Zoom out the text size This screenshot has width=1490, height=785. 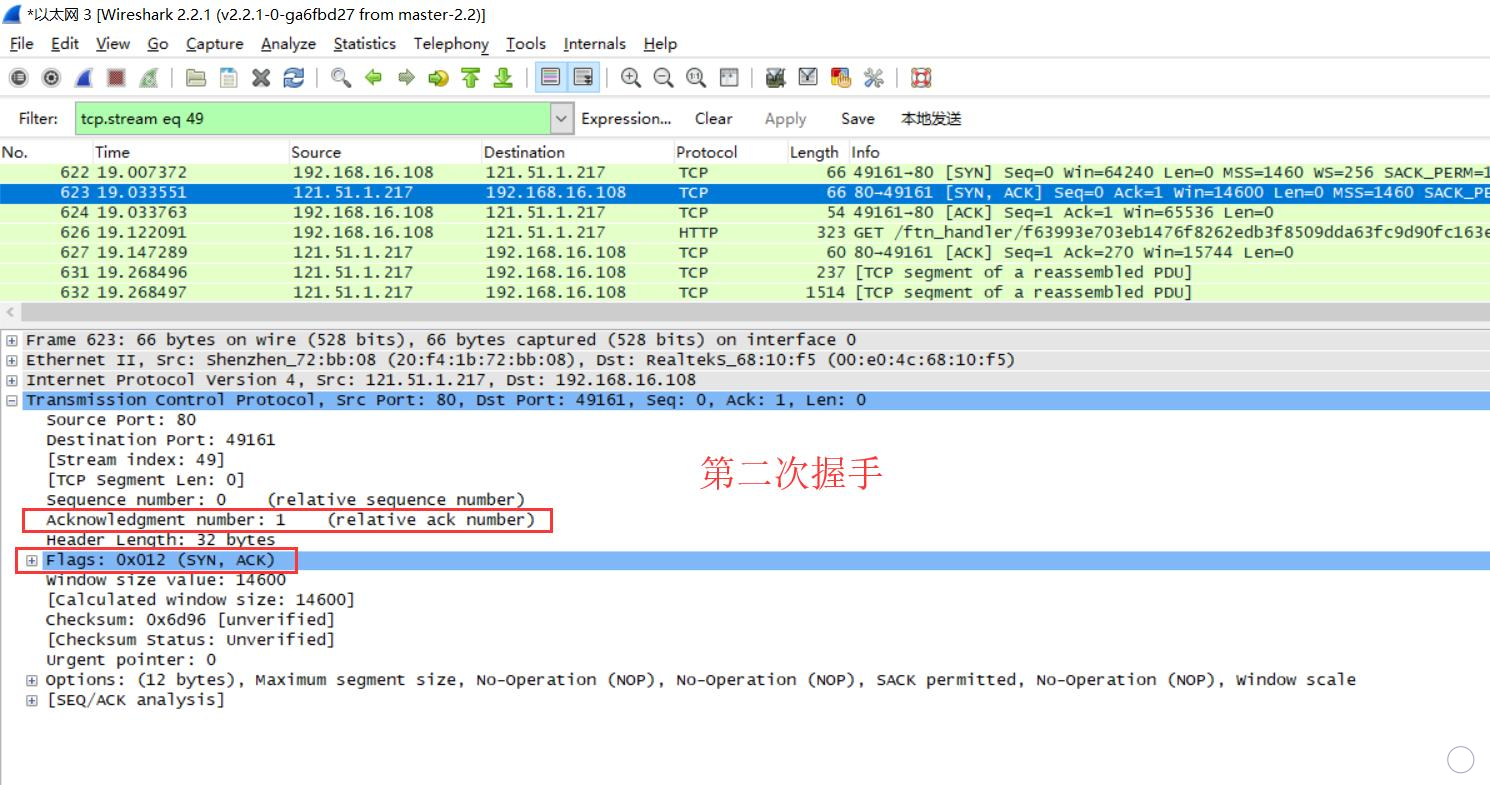click(x=663, y=78)
